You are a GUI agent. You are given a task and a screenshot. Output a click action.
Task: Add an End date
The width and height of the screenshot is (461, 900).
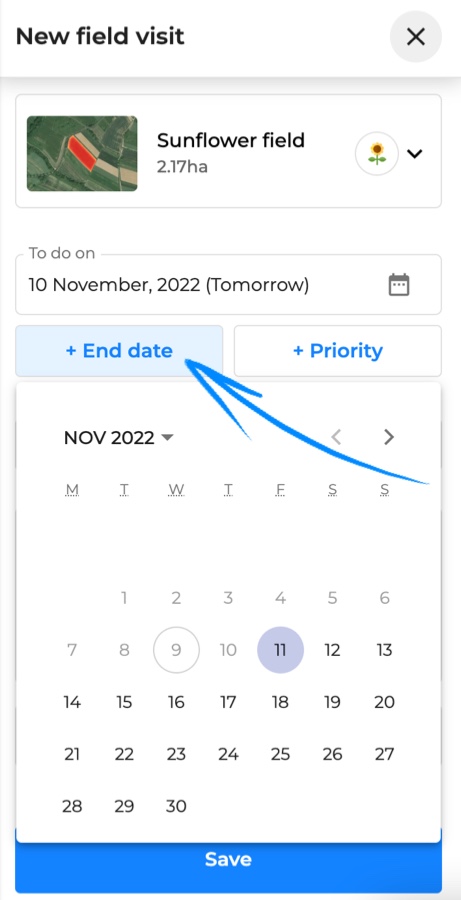[x=119, y=351]
